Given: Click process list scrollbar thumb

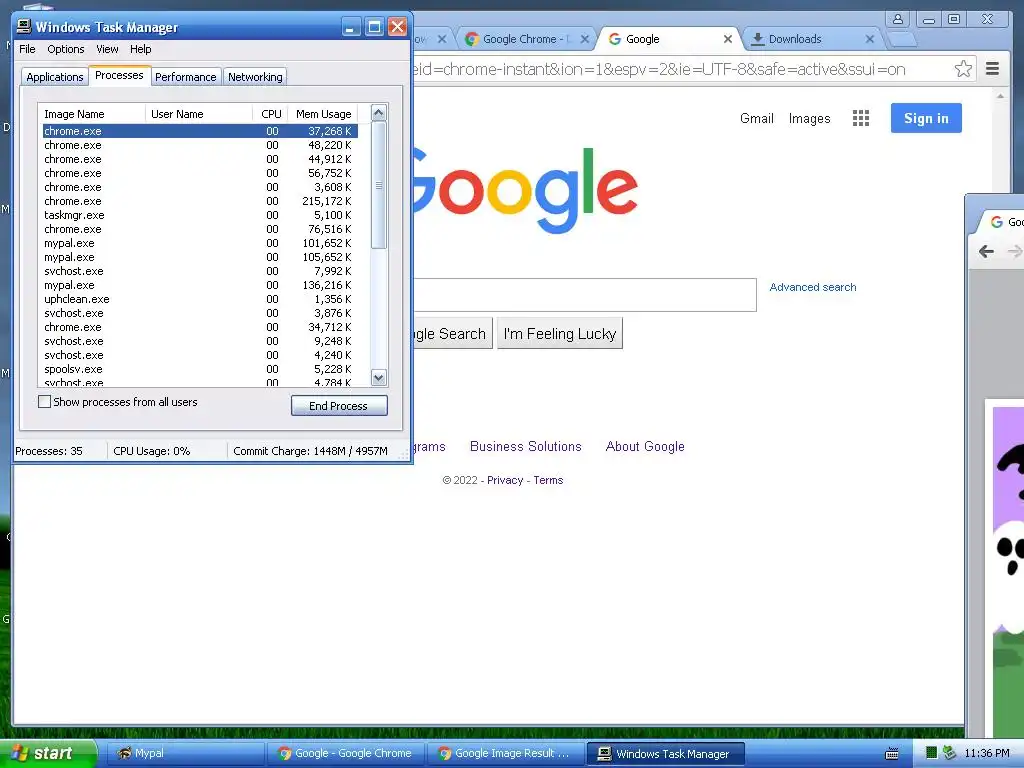Looking at the screenshot, I should coord(379,185).
